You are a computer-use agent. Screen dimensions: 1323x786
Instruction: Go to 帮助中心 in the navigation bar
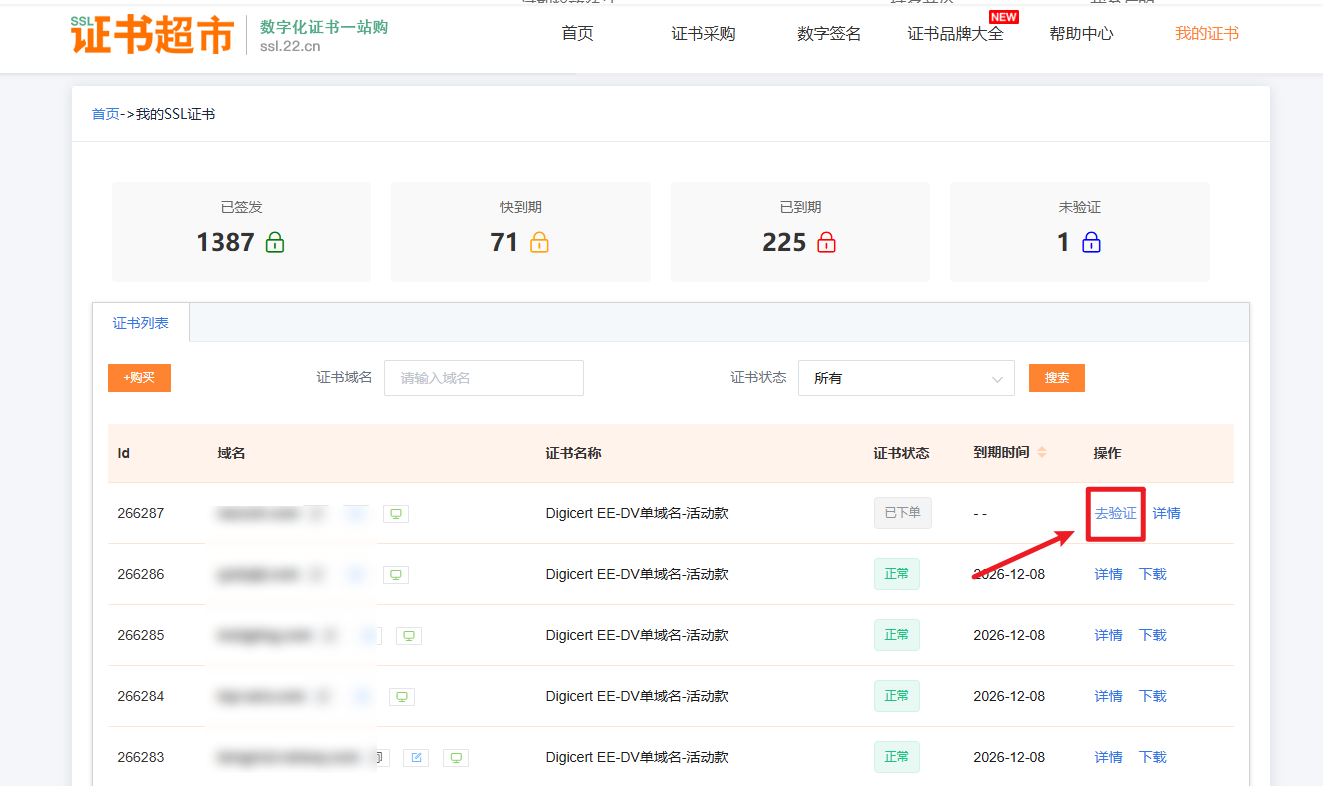[x=1081, y=34]
